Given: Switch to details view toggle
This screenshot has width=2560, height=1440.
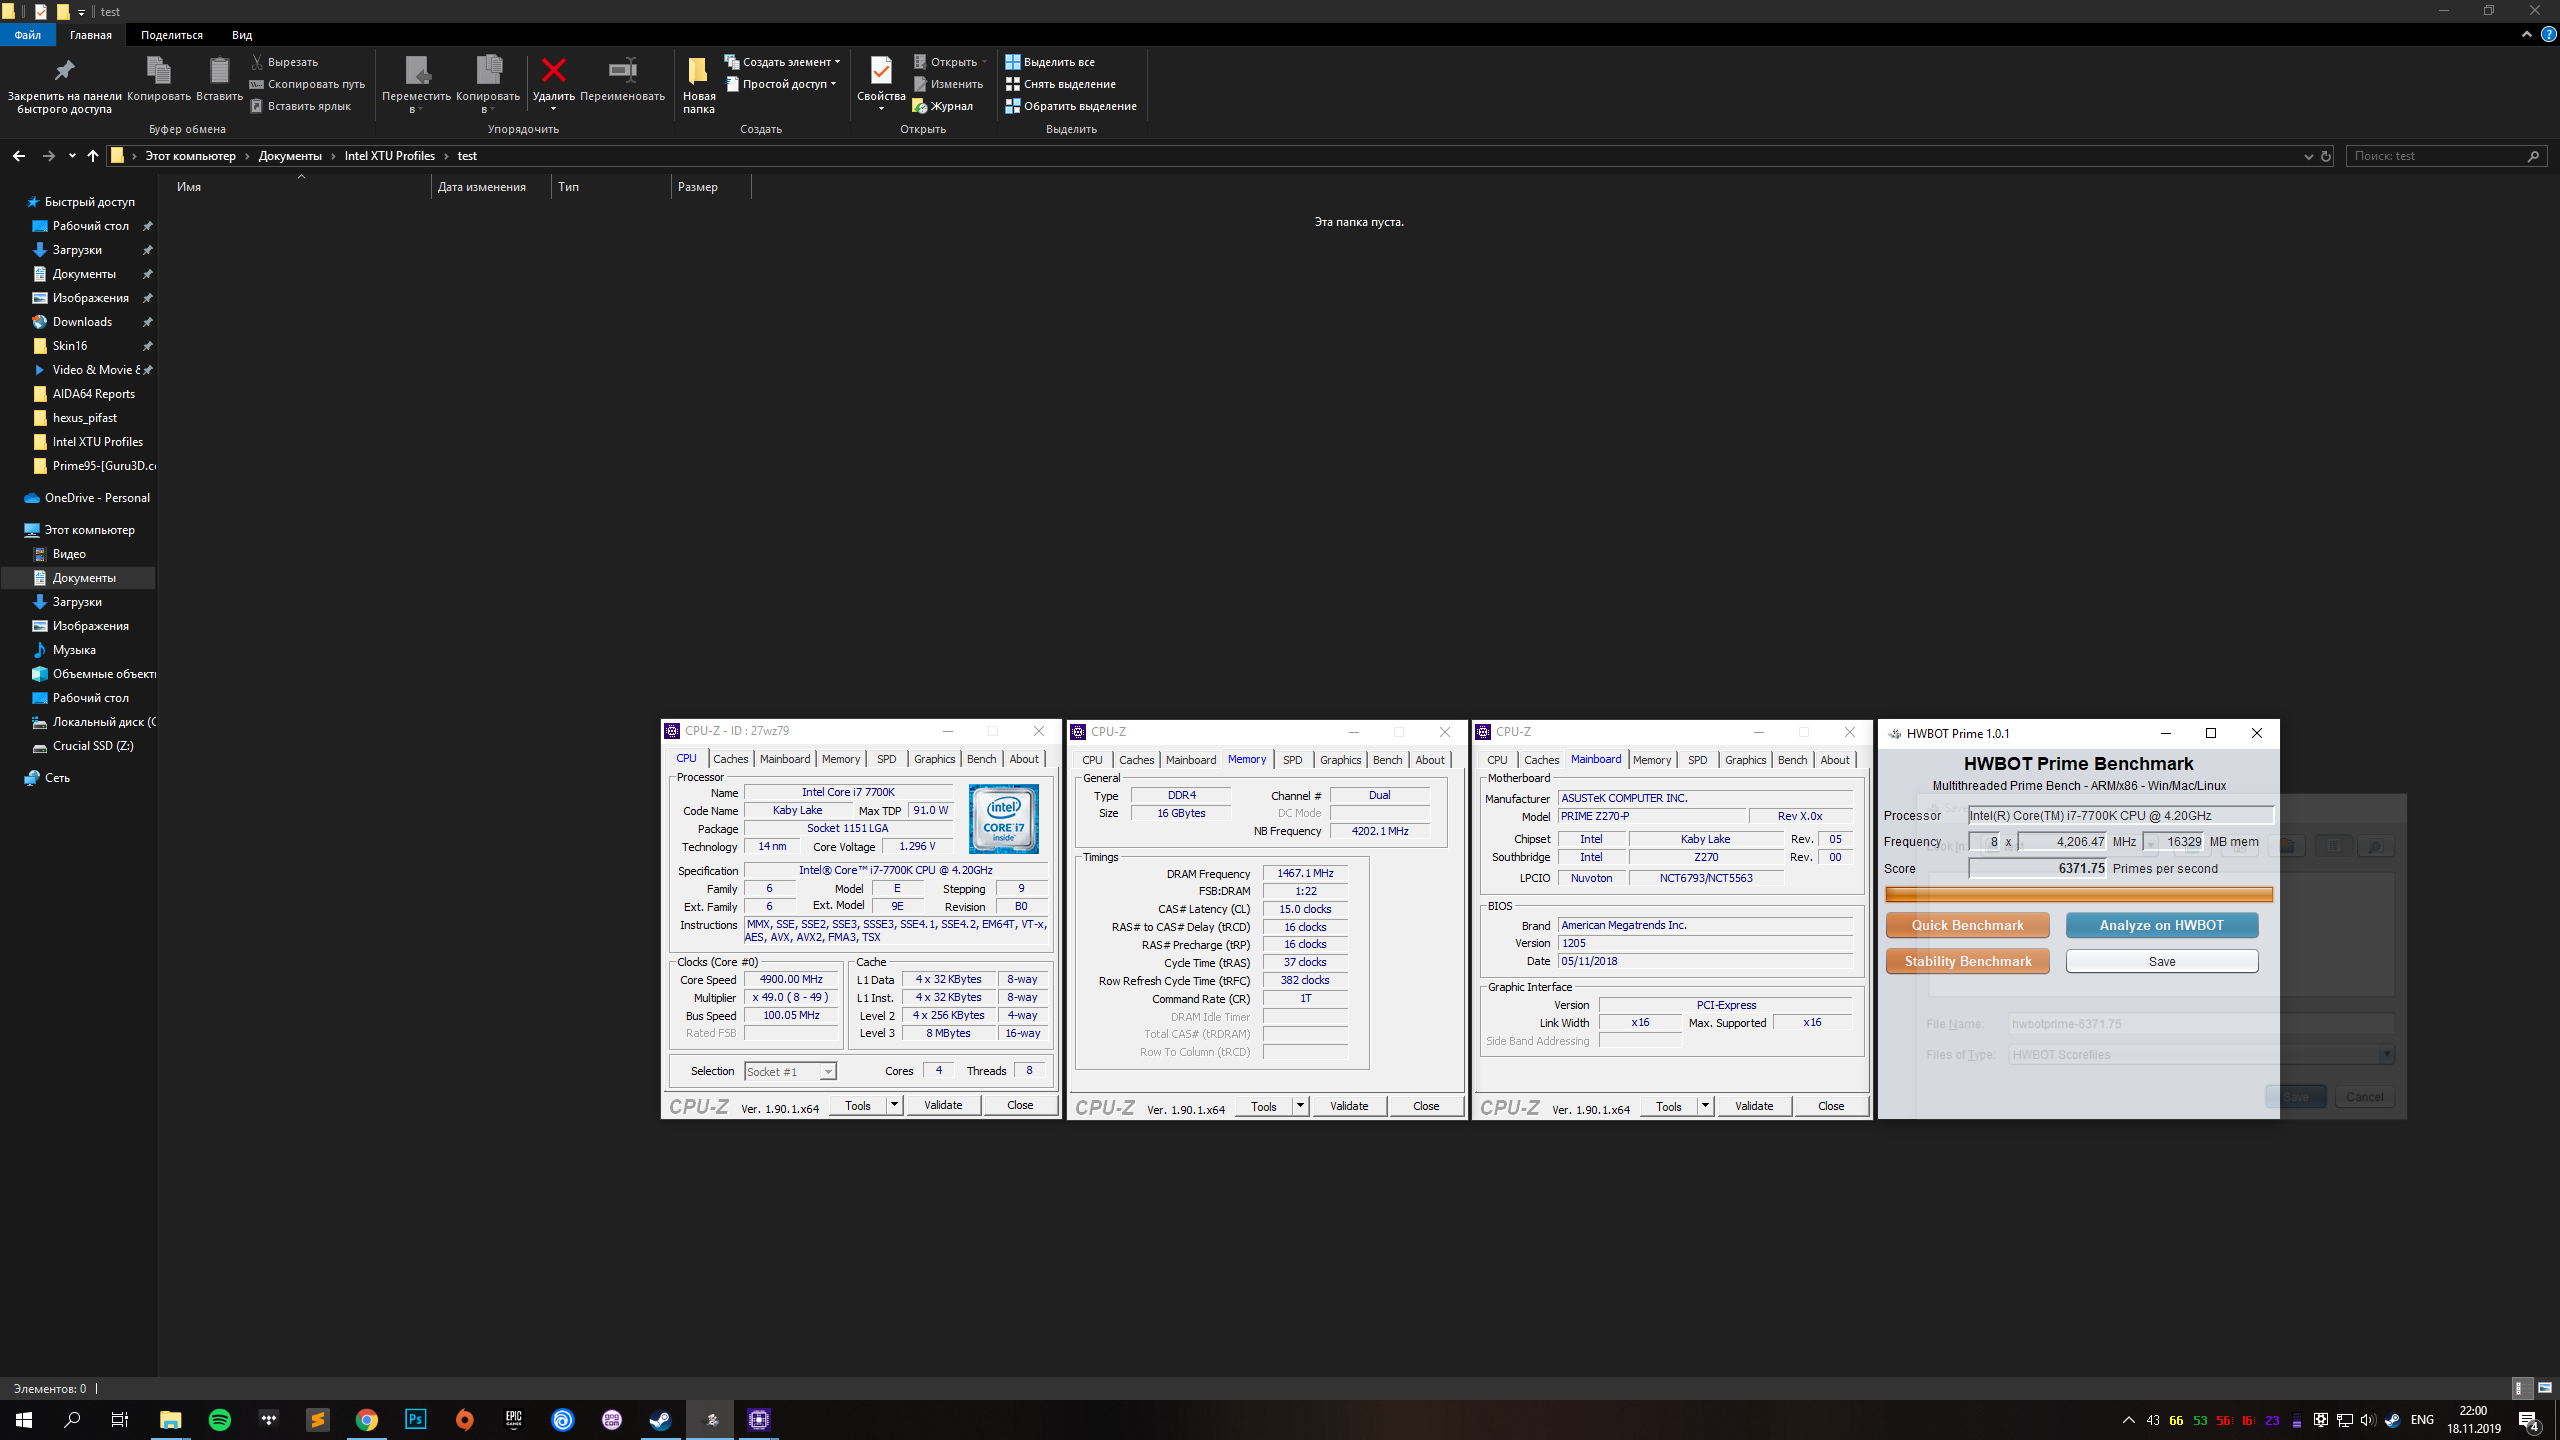Looking at the screenshot, I should 2522,1388.
